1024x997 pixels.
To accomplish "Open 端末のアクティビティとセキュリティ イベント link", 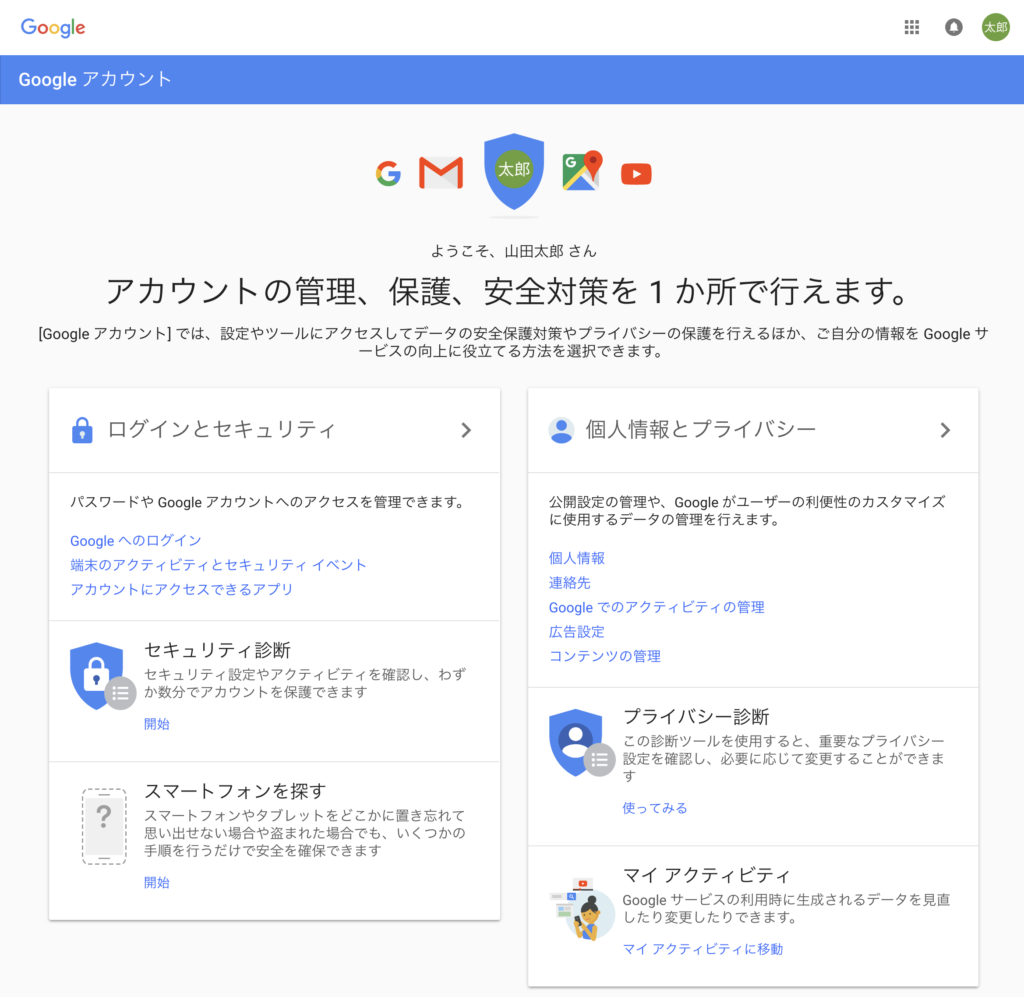I will (218, 565).
